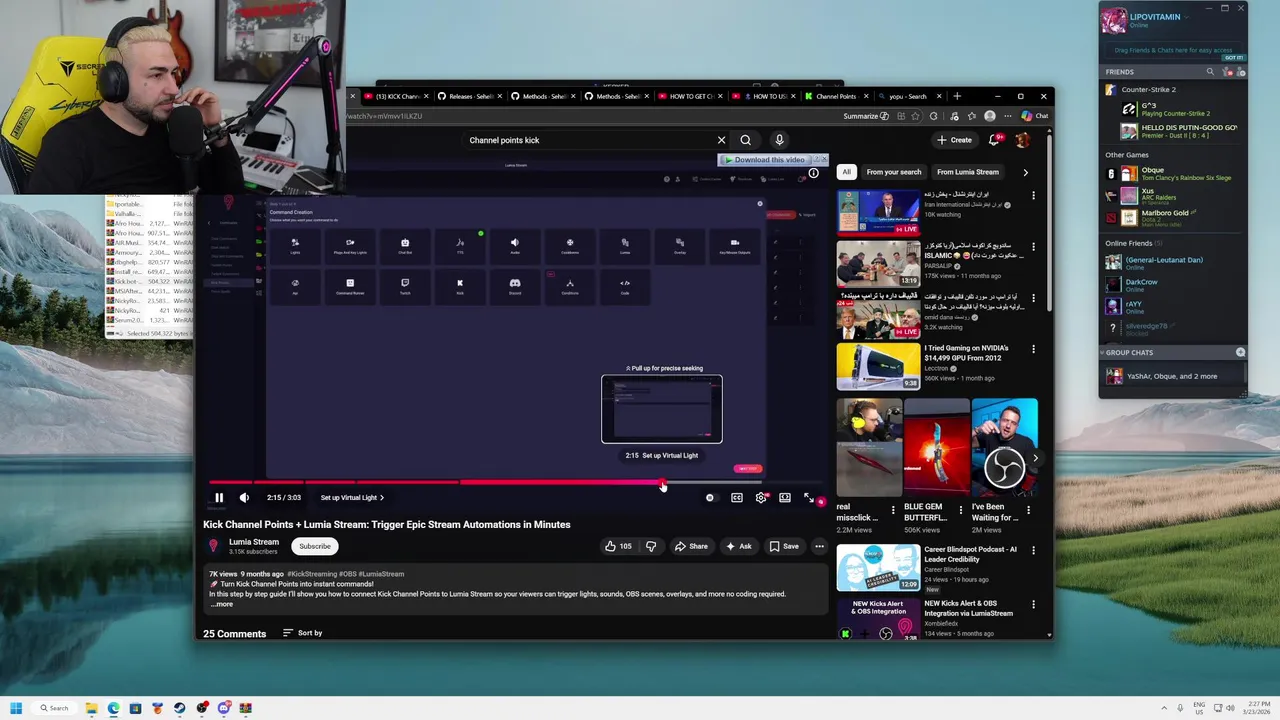Expand description with '...more'
The height and width of the screenshot is (720, 1280).
(221, 604)
